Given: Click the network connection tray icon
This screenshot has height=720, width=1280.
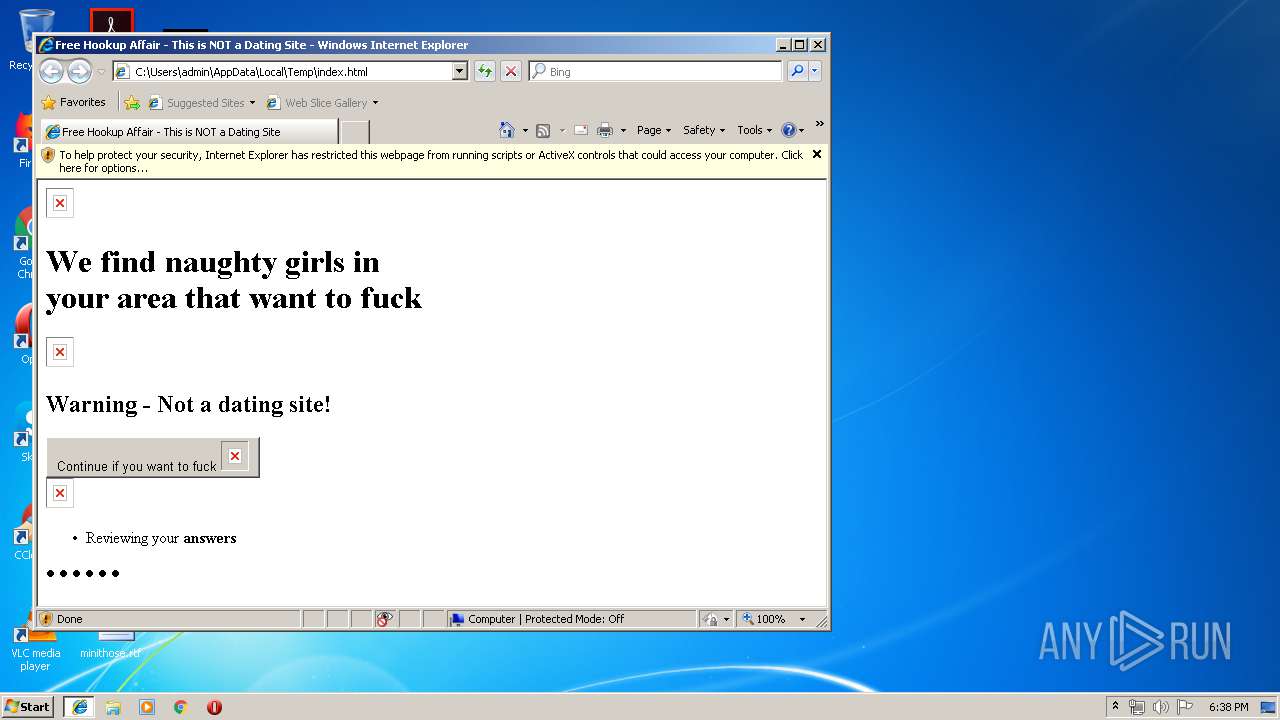Looking at the screenshot, I should click(x=1137, y=707).
